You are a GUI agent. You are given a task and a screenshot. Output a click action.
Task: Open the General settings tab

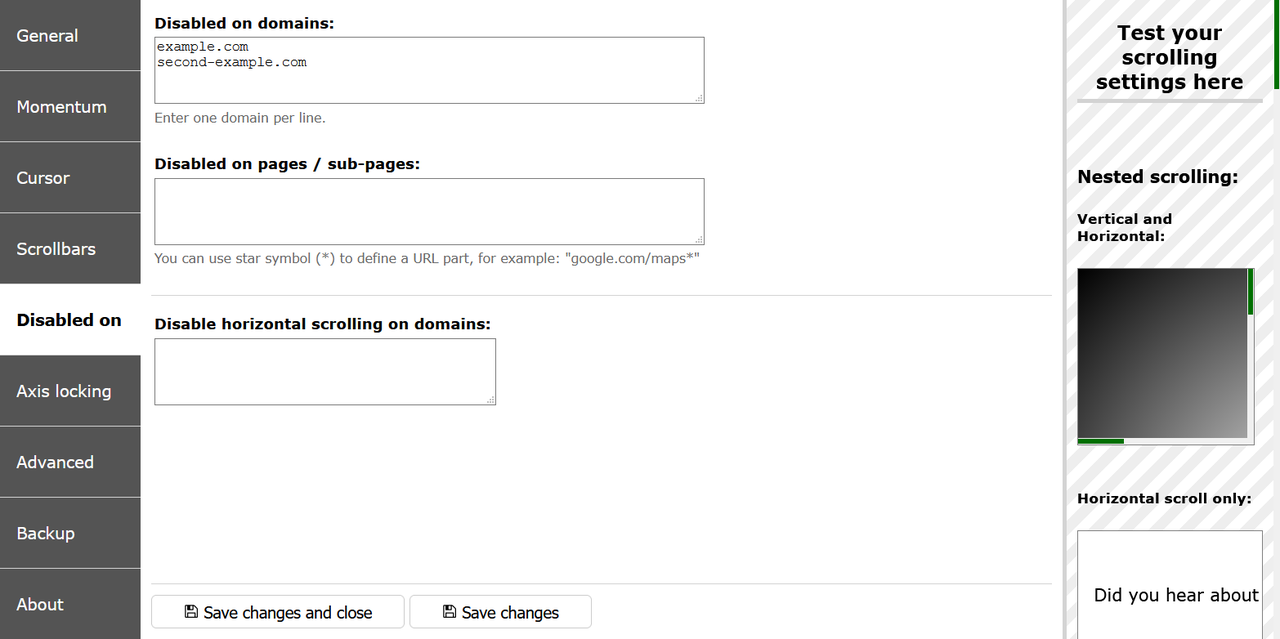click(70, 35)
